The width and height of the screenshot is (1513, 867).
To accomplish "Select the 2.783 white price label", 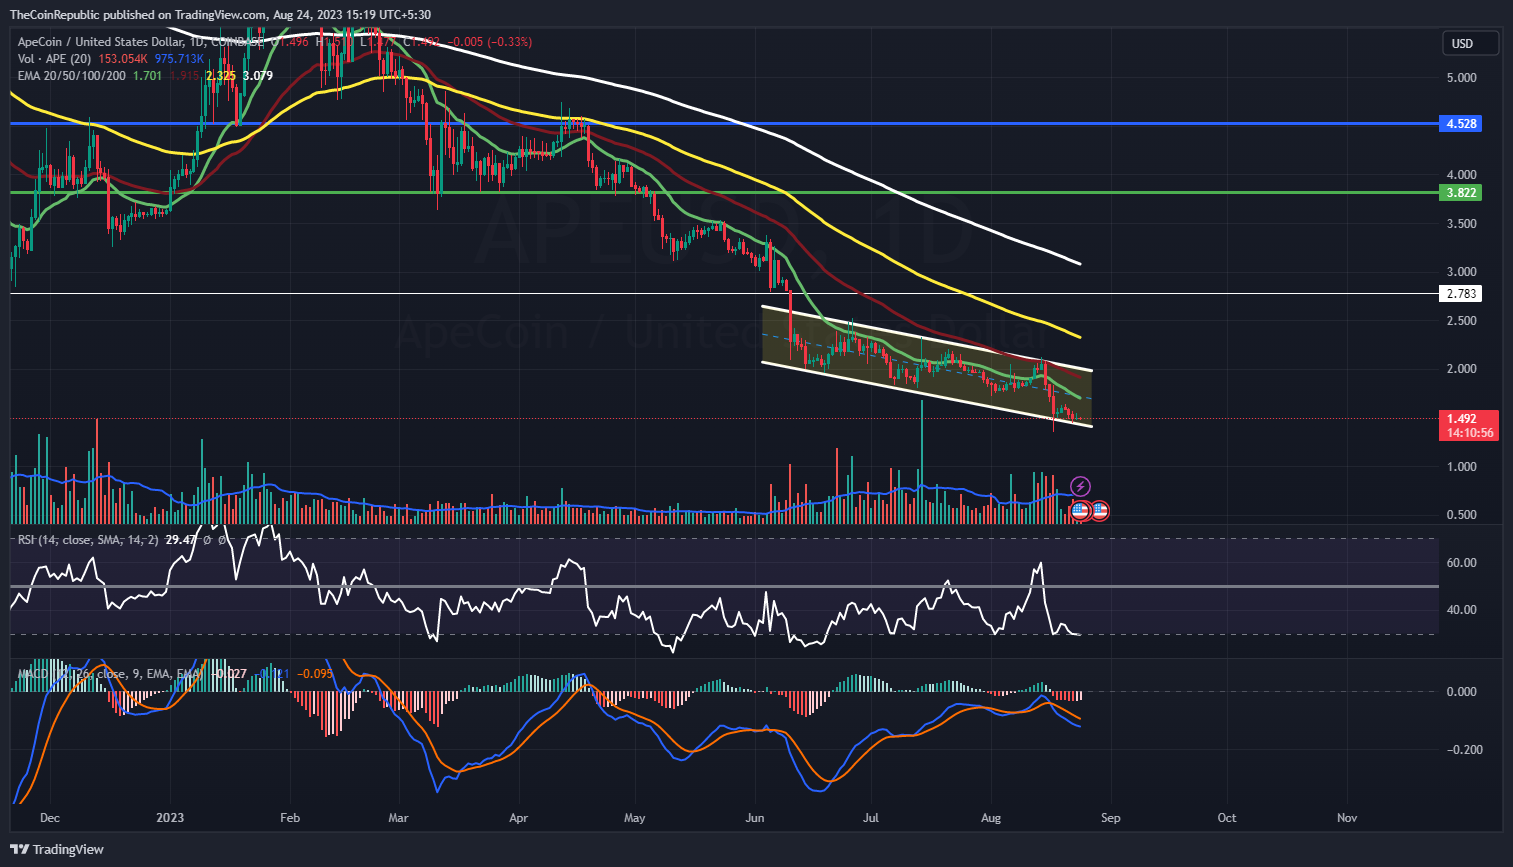I will click(1461, 294).
